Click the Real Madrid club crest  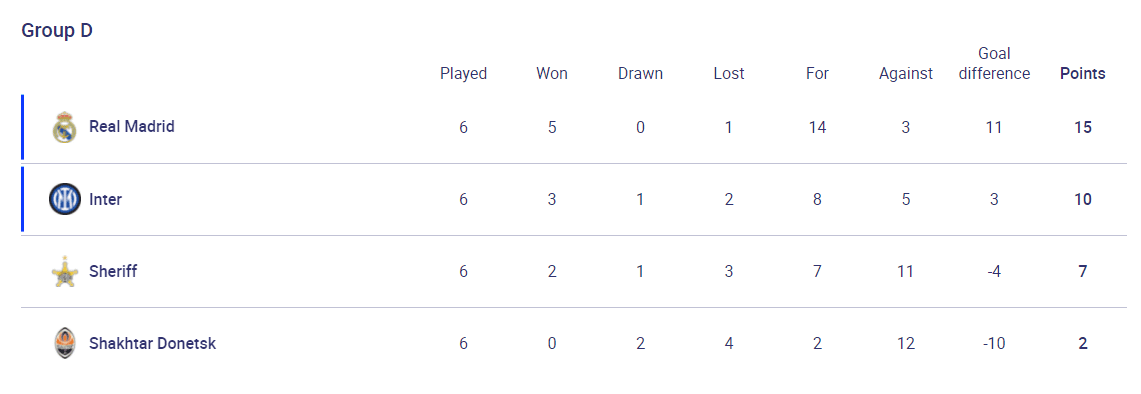tap(64, 127)
